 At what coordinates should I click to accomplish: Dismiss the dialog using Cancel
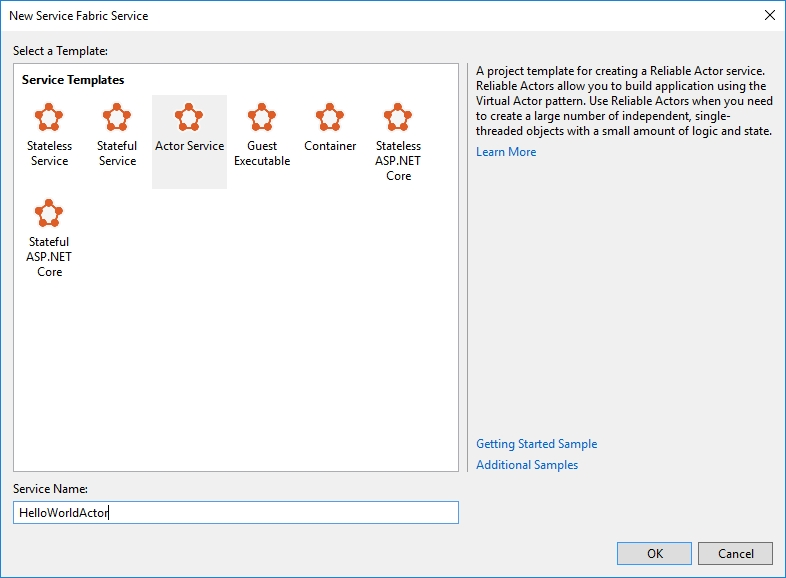click(735, 553)
